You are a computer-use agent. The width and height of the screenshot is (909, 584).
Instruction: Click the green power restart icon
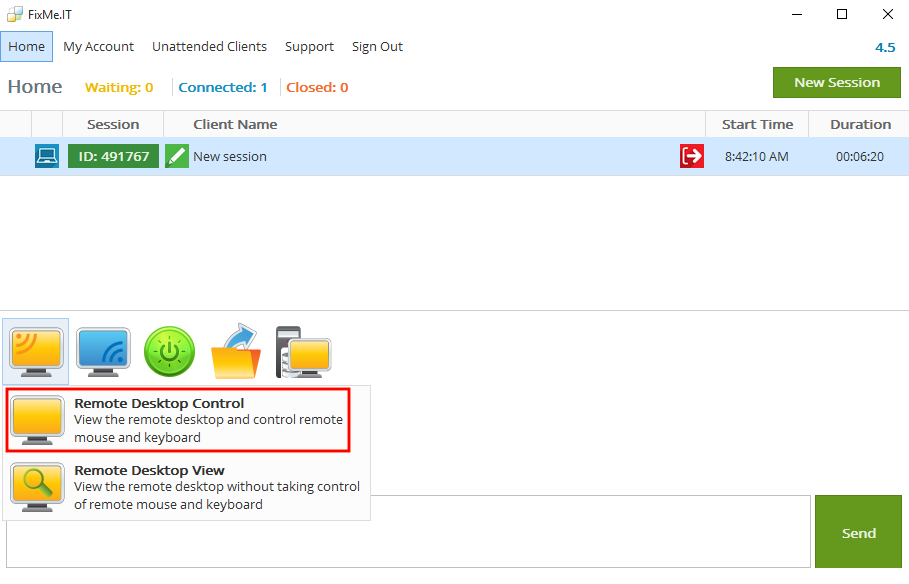pos(169,351)
